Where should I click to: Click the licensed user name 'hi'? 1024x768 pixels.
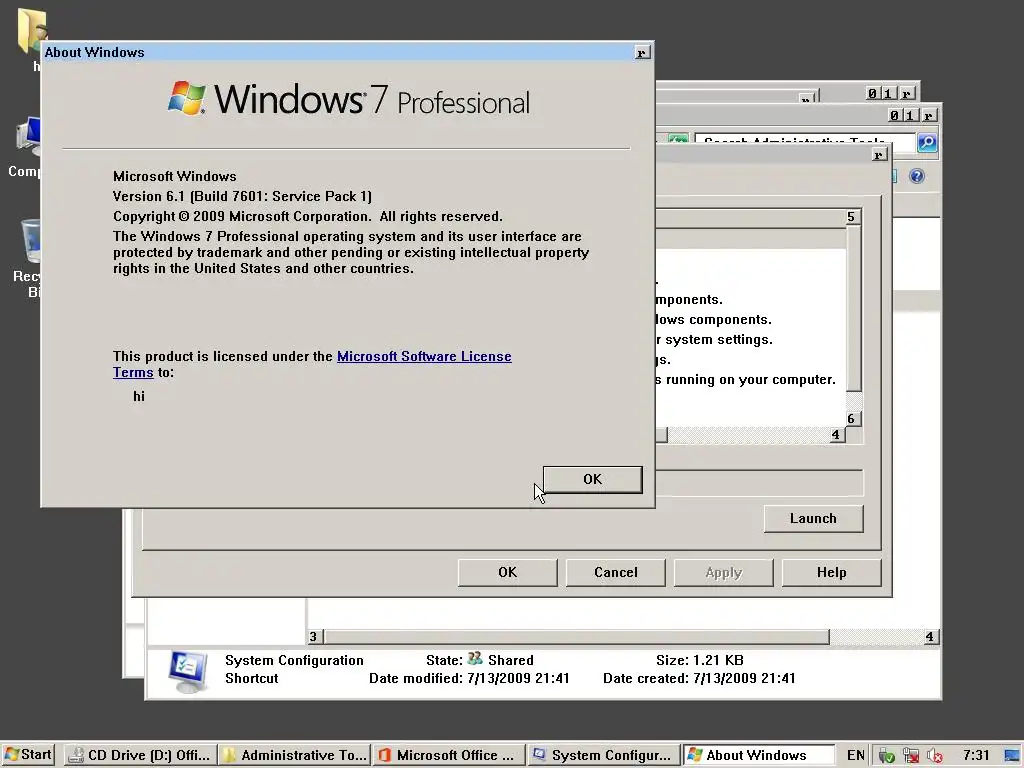(x=138, y=396)
